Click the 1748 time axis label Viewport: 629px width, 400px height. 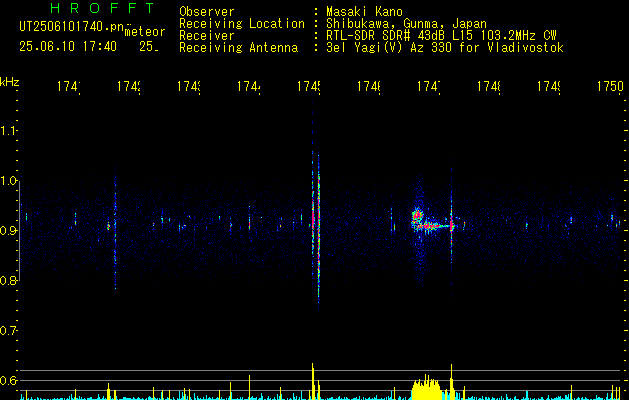[489, 86]
